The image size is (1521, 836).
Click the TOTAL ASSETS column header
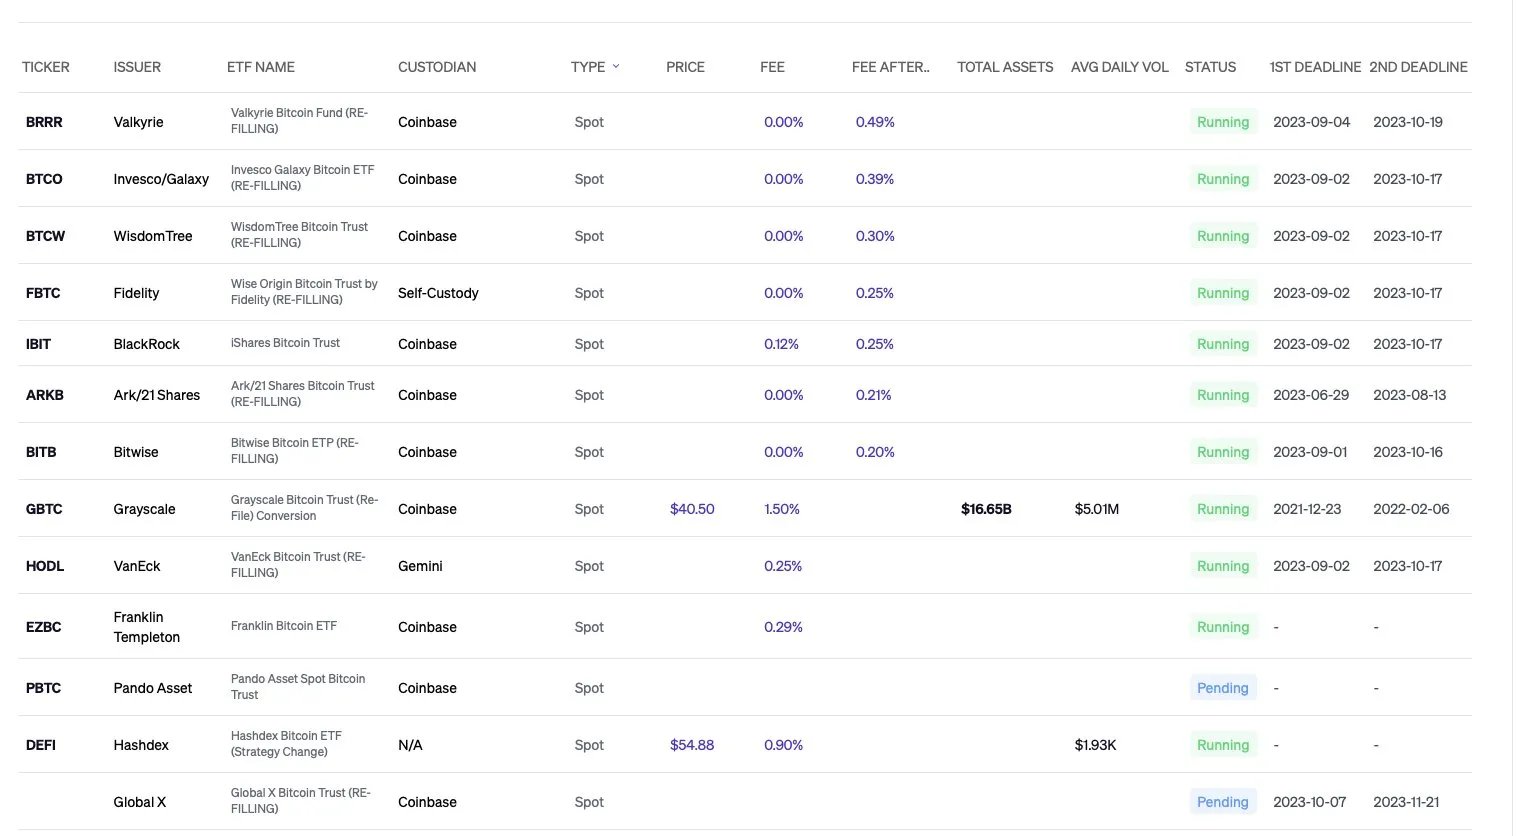click(x=1004, y=67)
